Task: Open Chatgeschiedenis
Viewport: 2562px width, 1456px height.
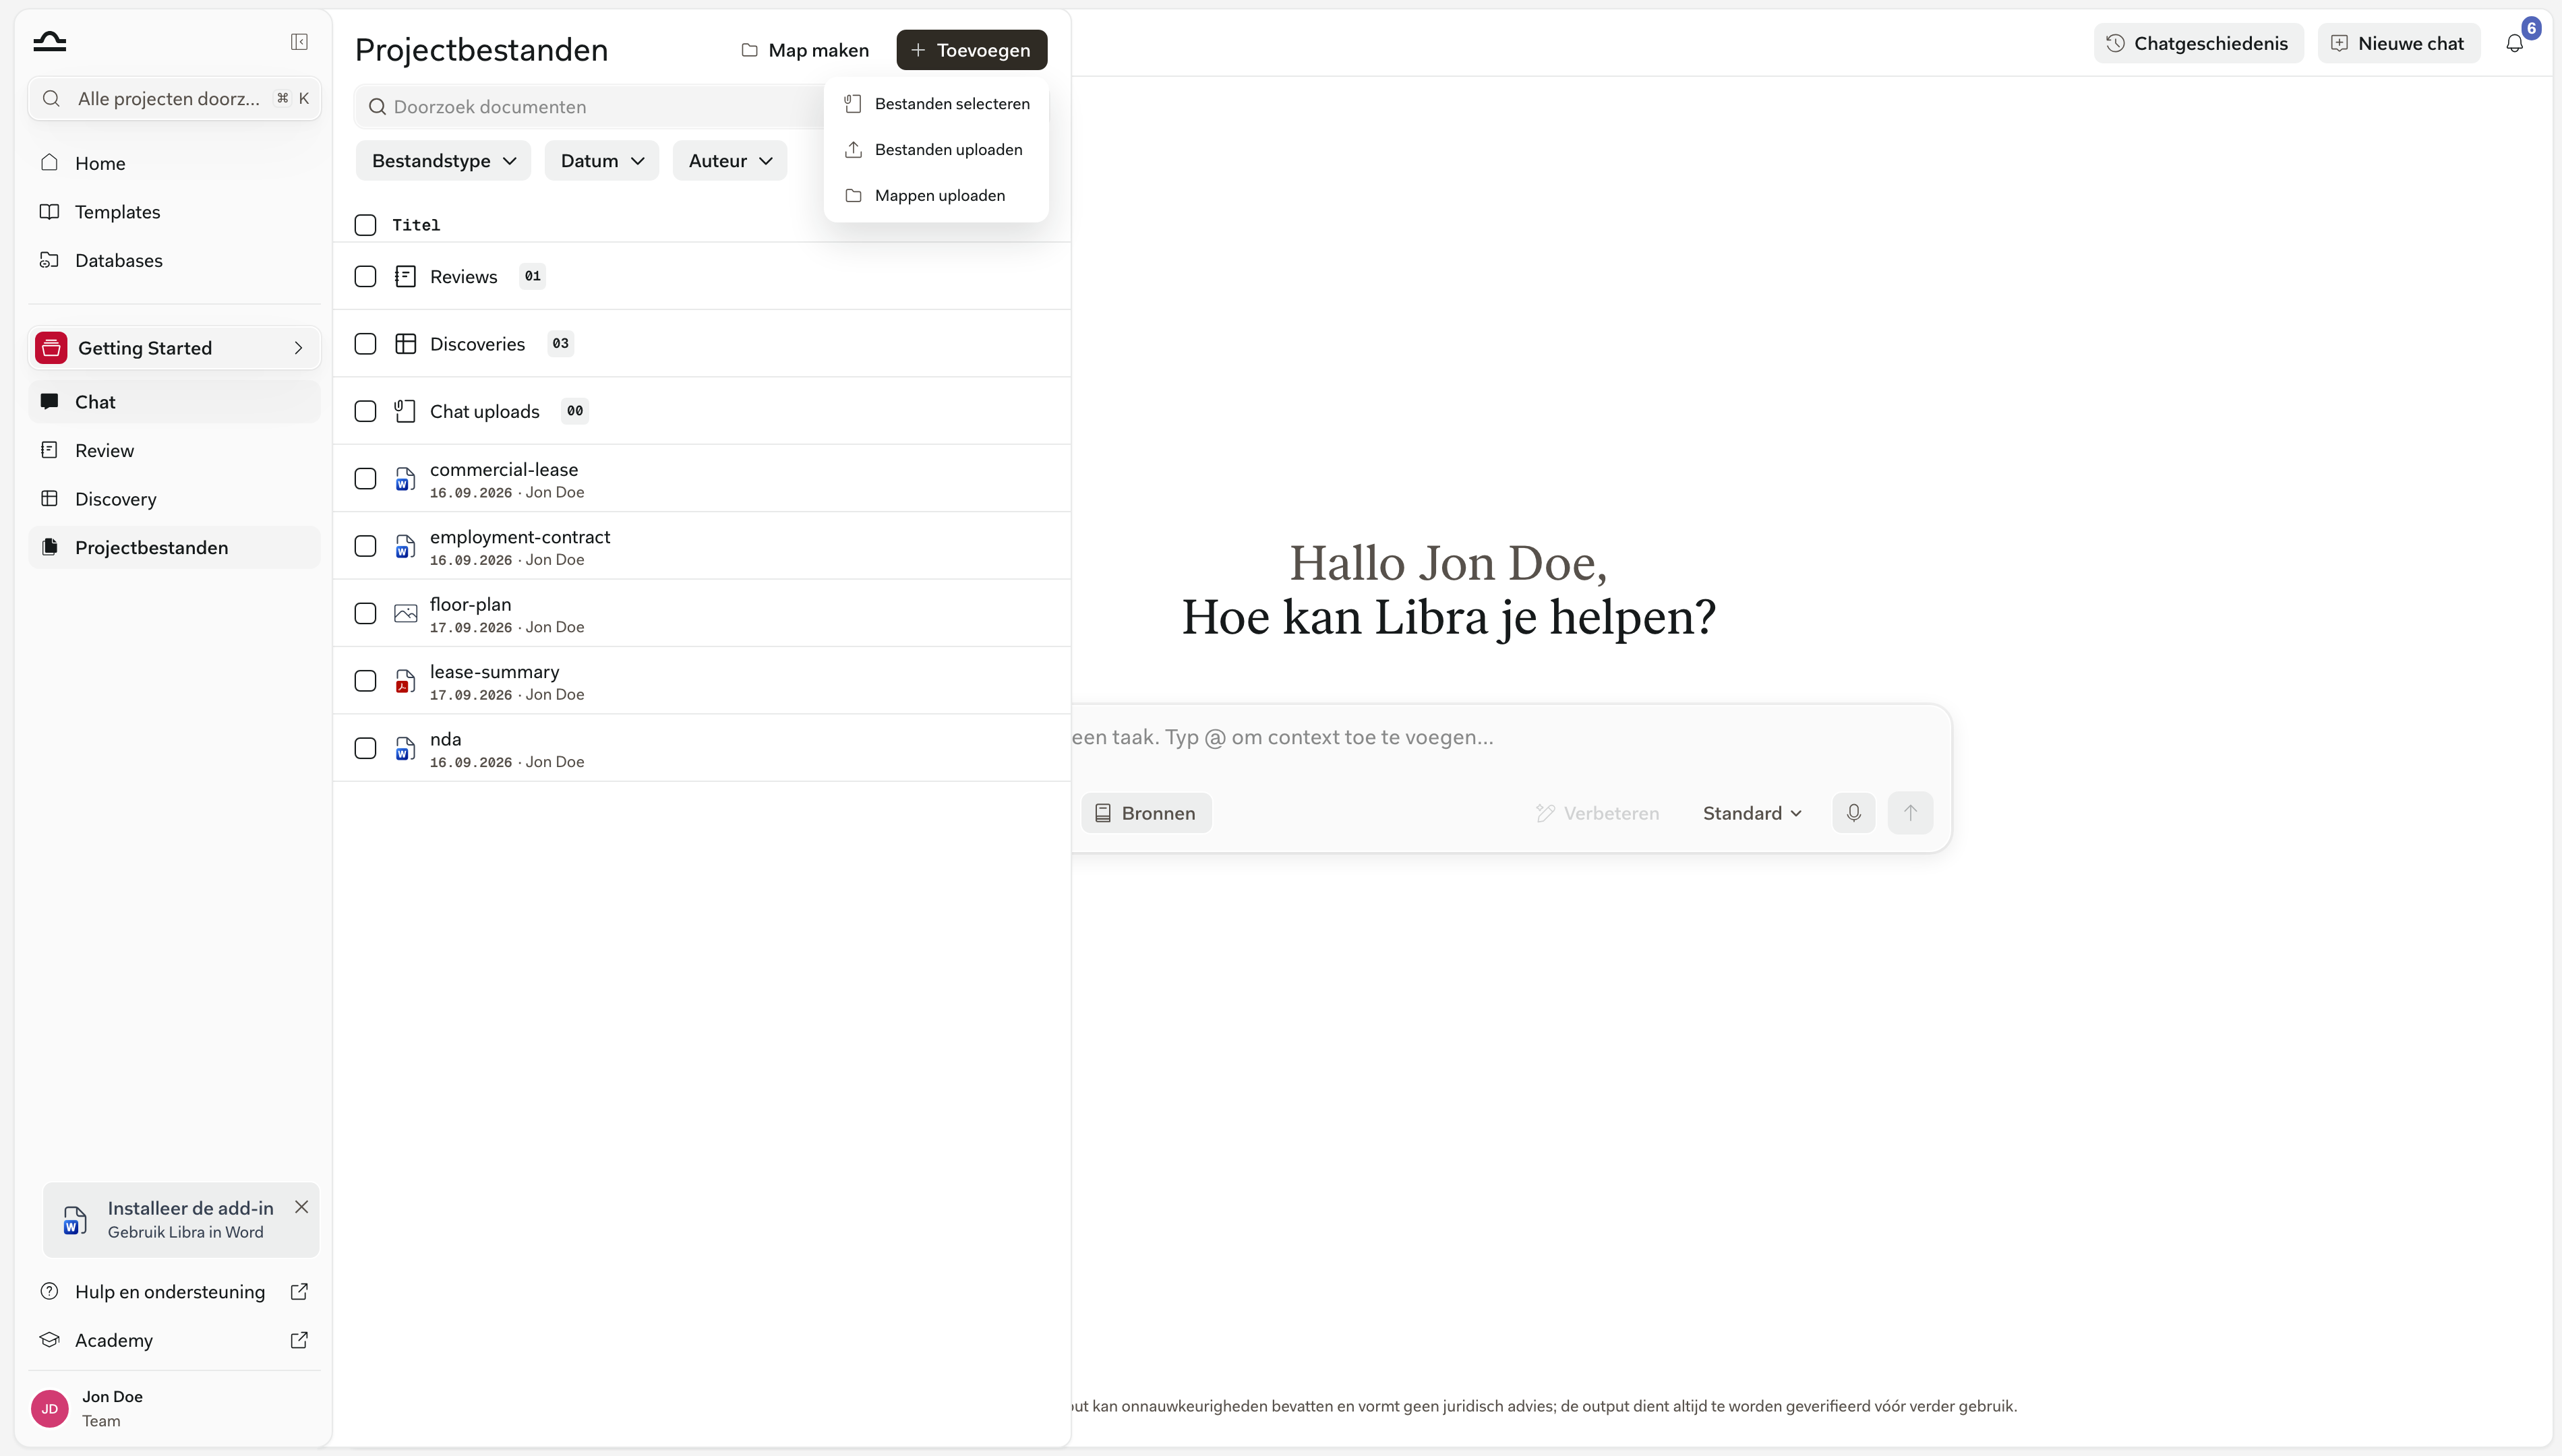Action: point(2198,43)
